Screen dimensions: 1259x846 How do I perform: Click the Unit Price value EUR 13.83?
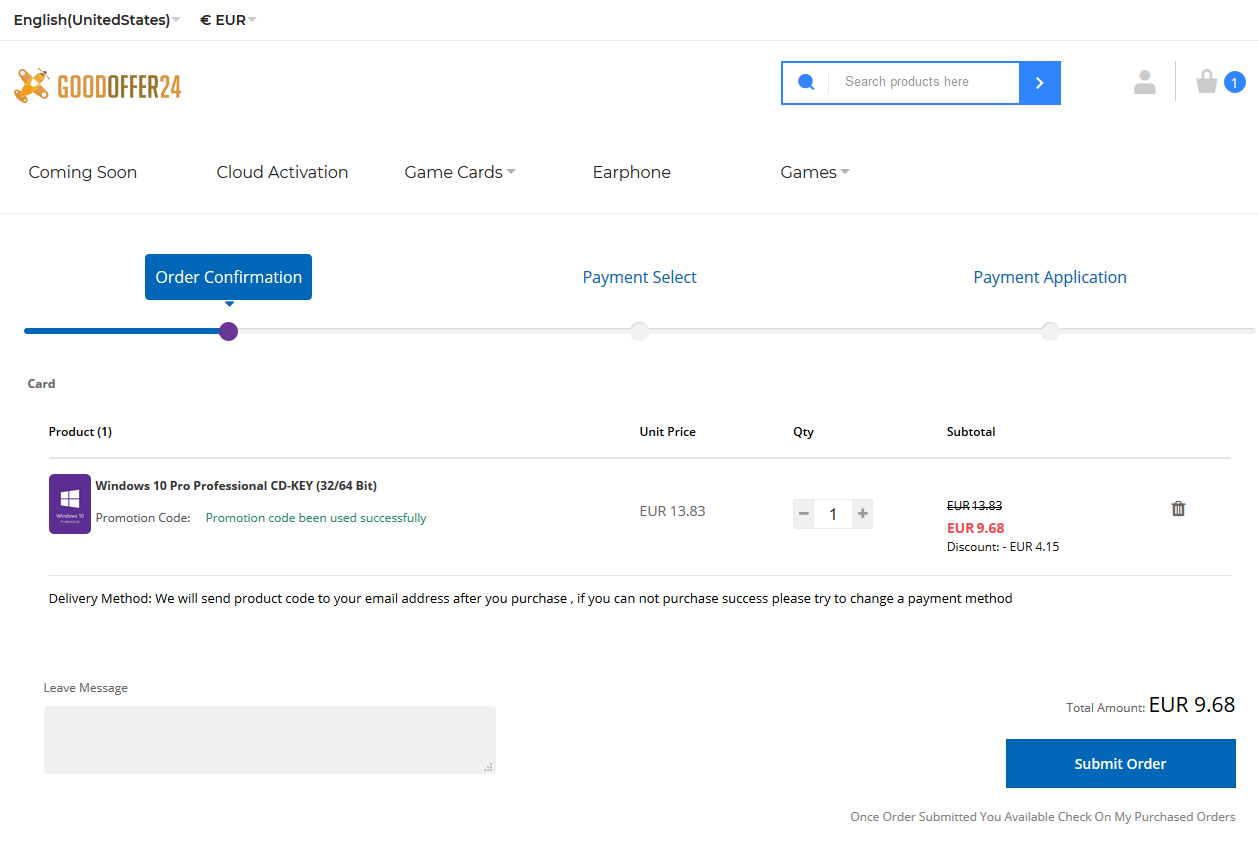click(673, 511)
